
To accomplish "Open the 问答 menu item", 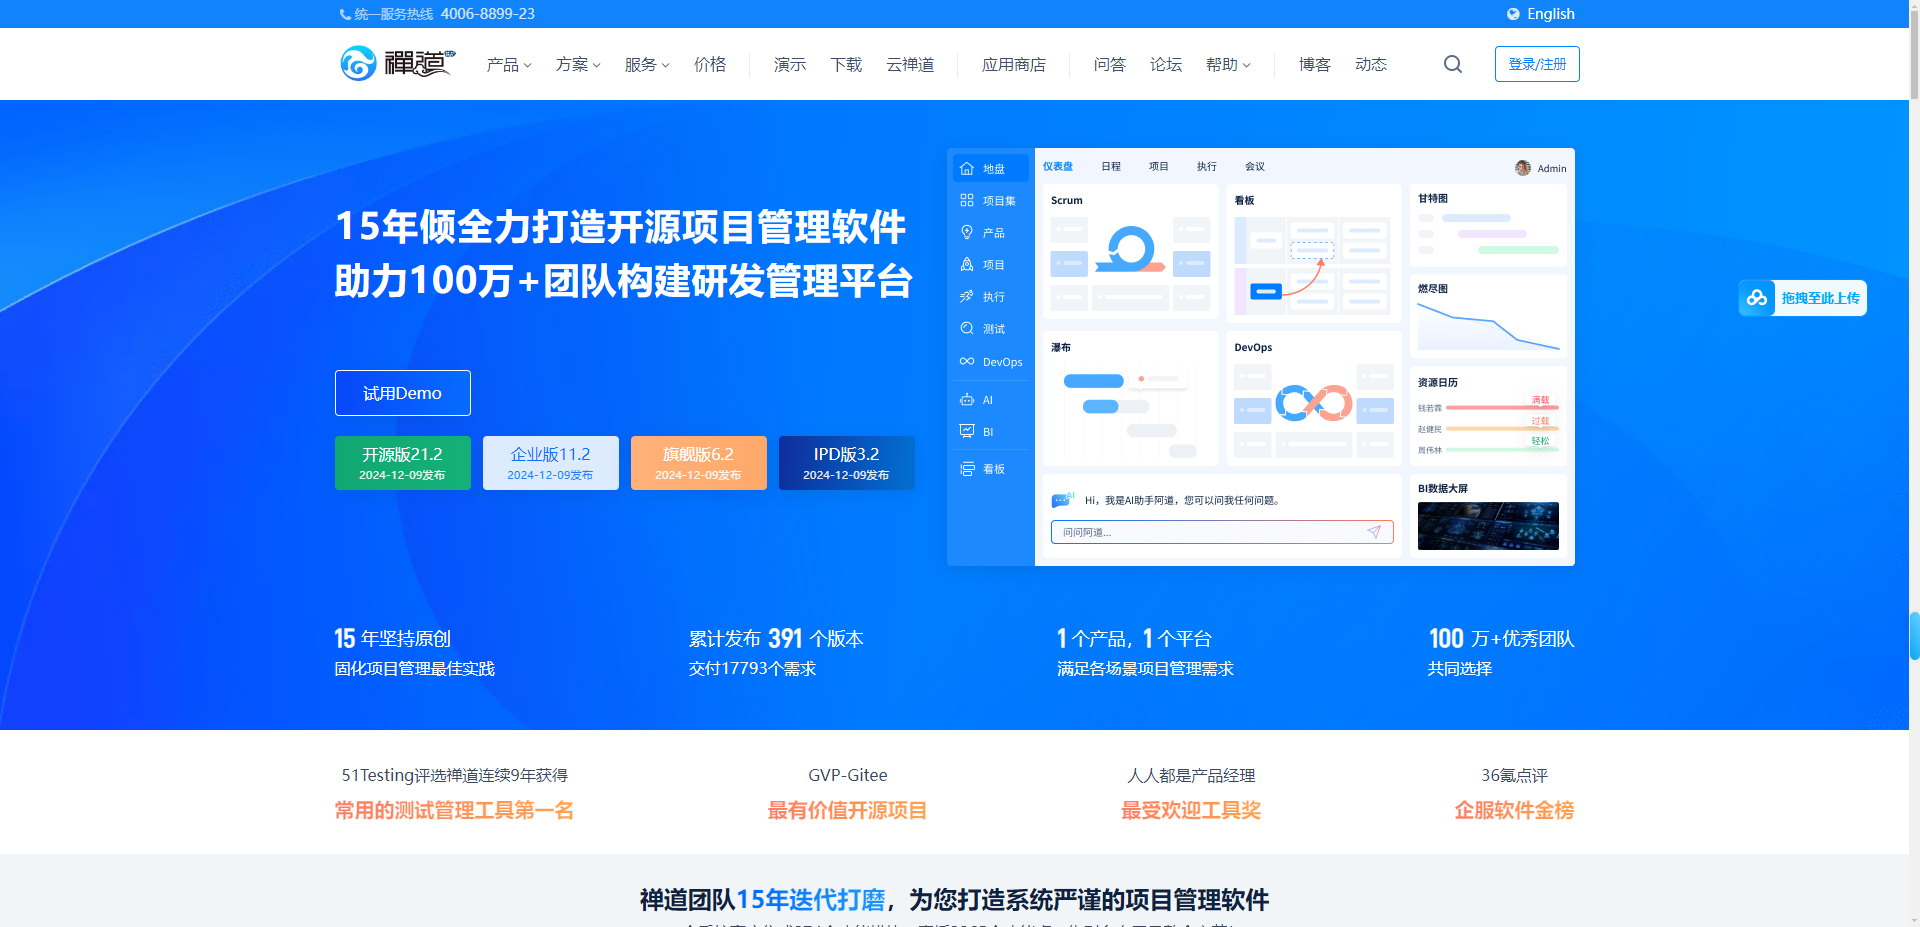I will pos(1110,64).
